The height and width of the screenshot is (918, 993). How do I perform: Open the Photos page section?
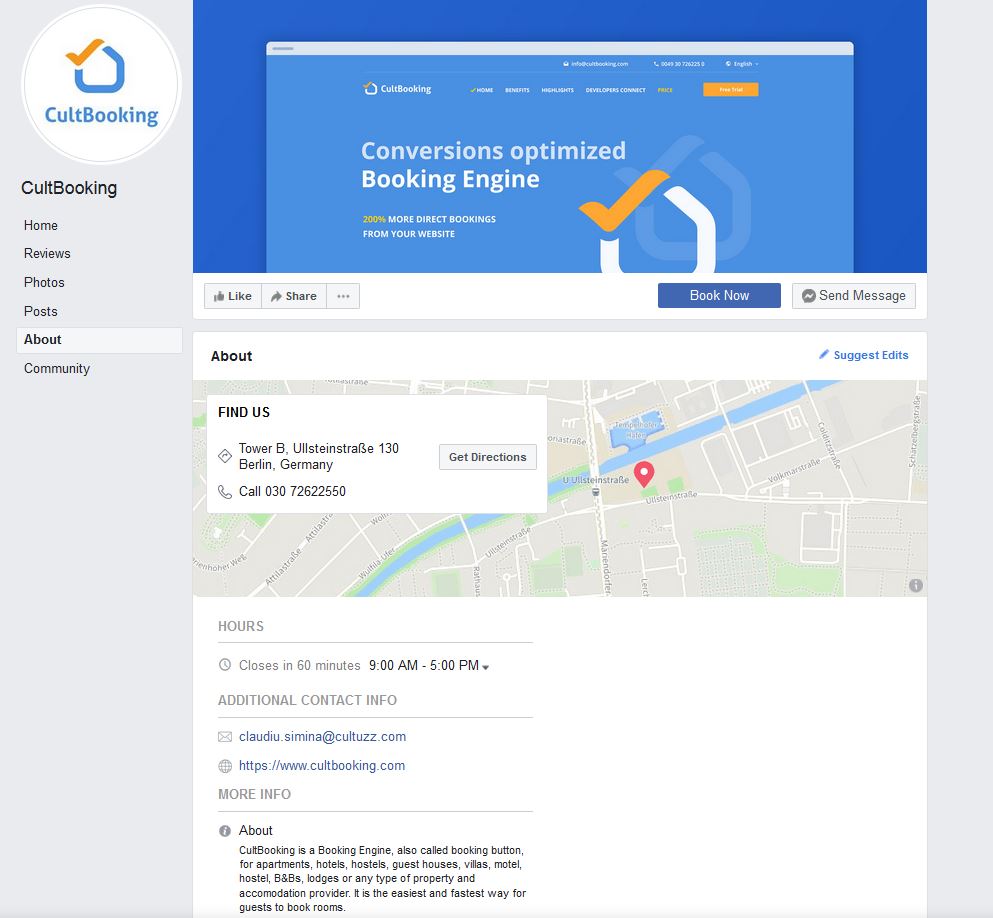pyautogui.click(x=44, y=282)
